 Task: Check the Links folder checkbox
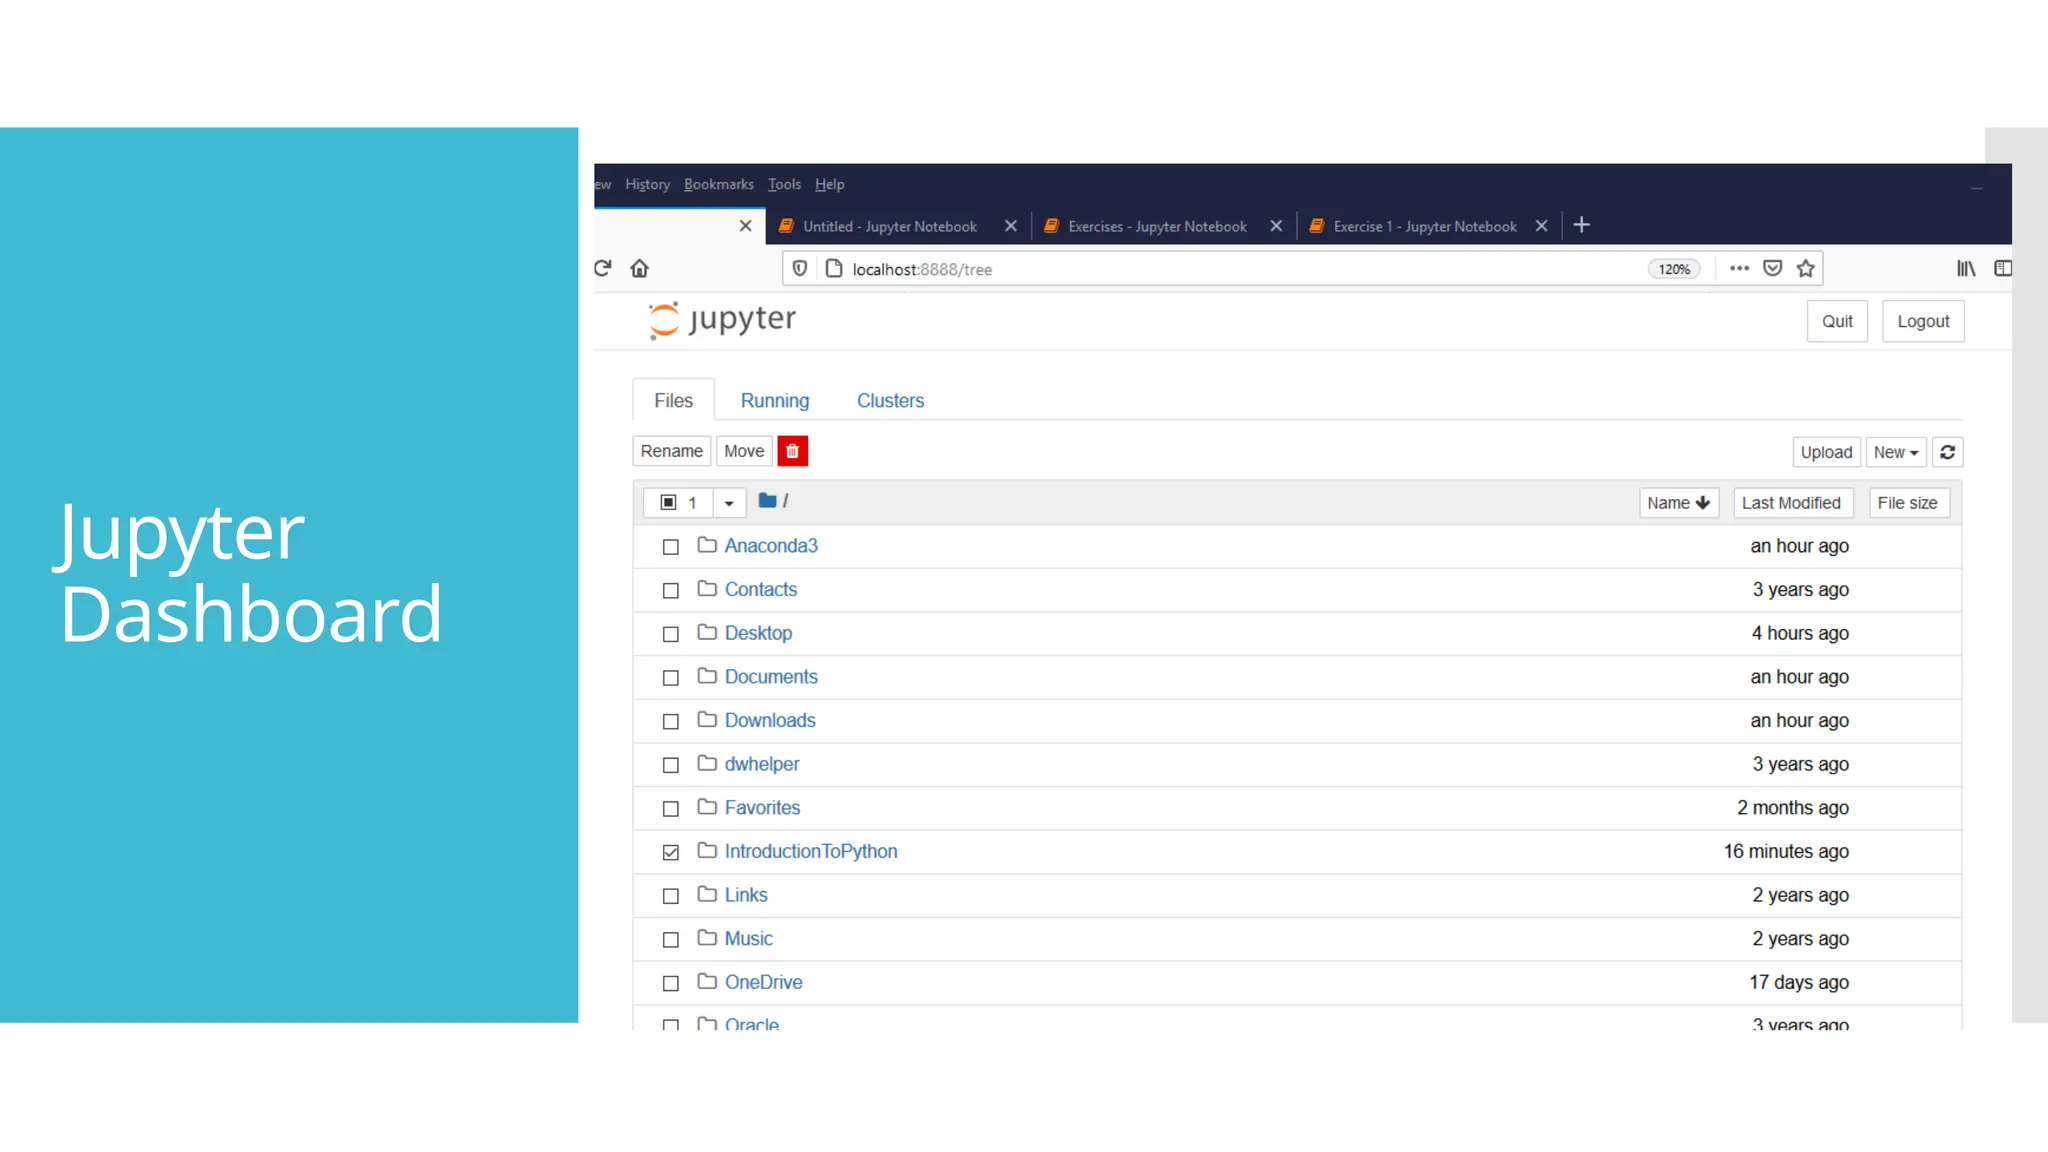tap(671, 896)
